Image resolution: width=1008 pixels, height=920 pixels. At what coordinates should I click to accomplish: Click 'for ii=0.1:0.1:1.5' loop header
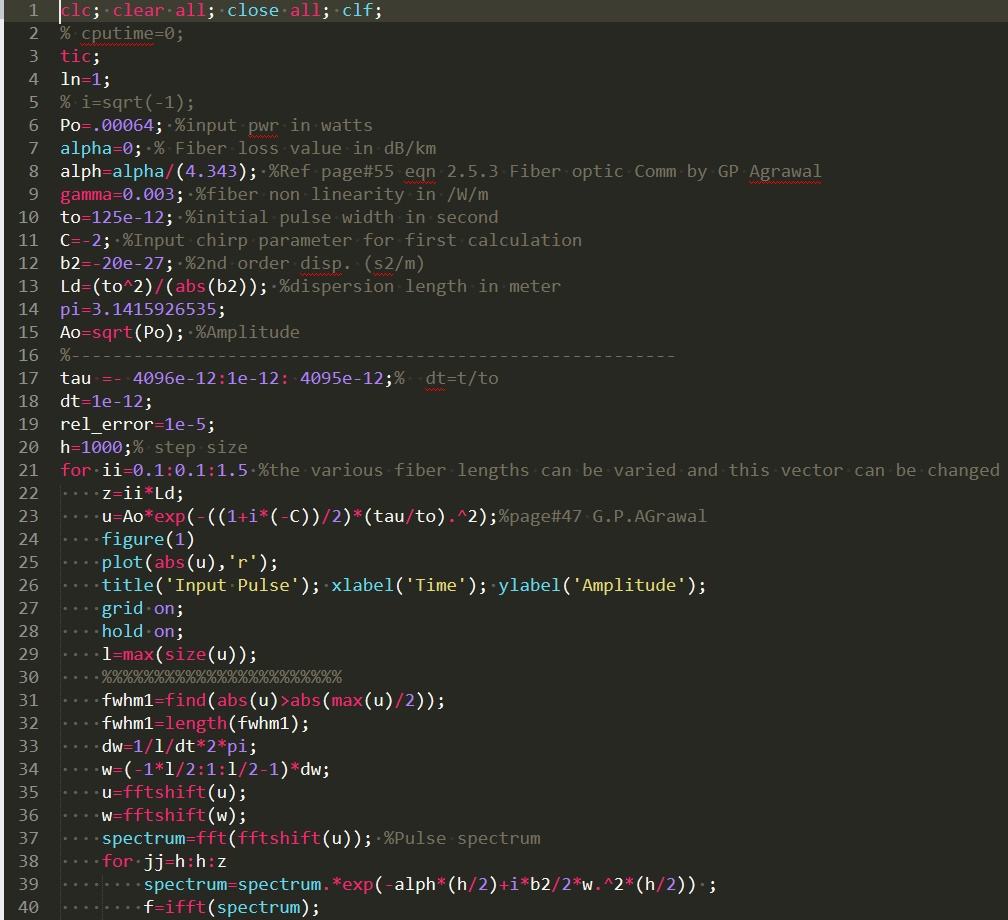154,471
